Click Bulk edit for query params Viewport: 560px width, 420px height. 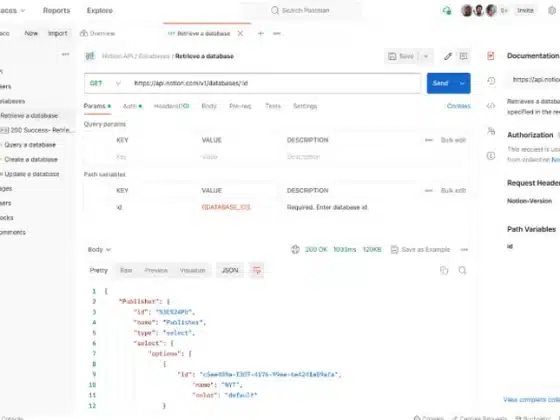tap(453, 140)
